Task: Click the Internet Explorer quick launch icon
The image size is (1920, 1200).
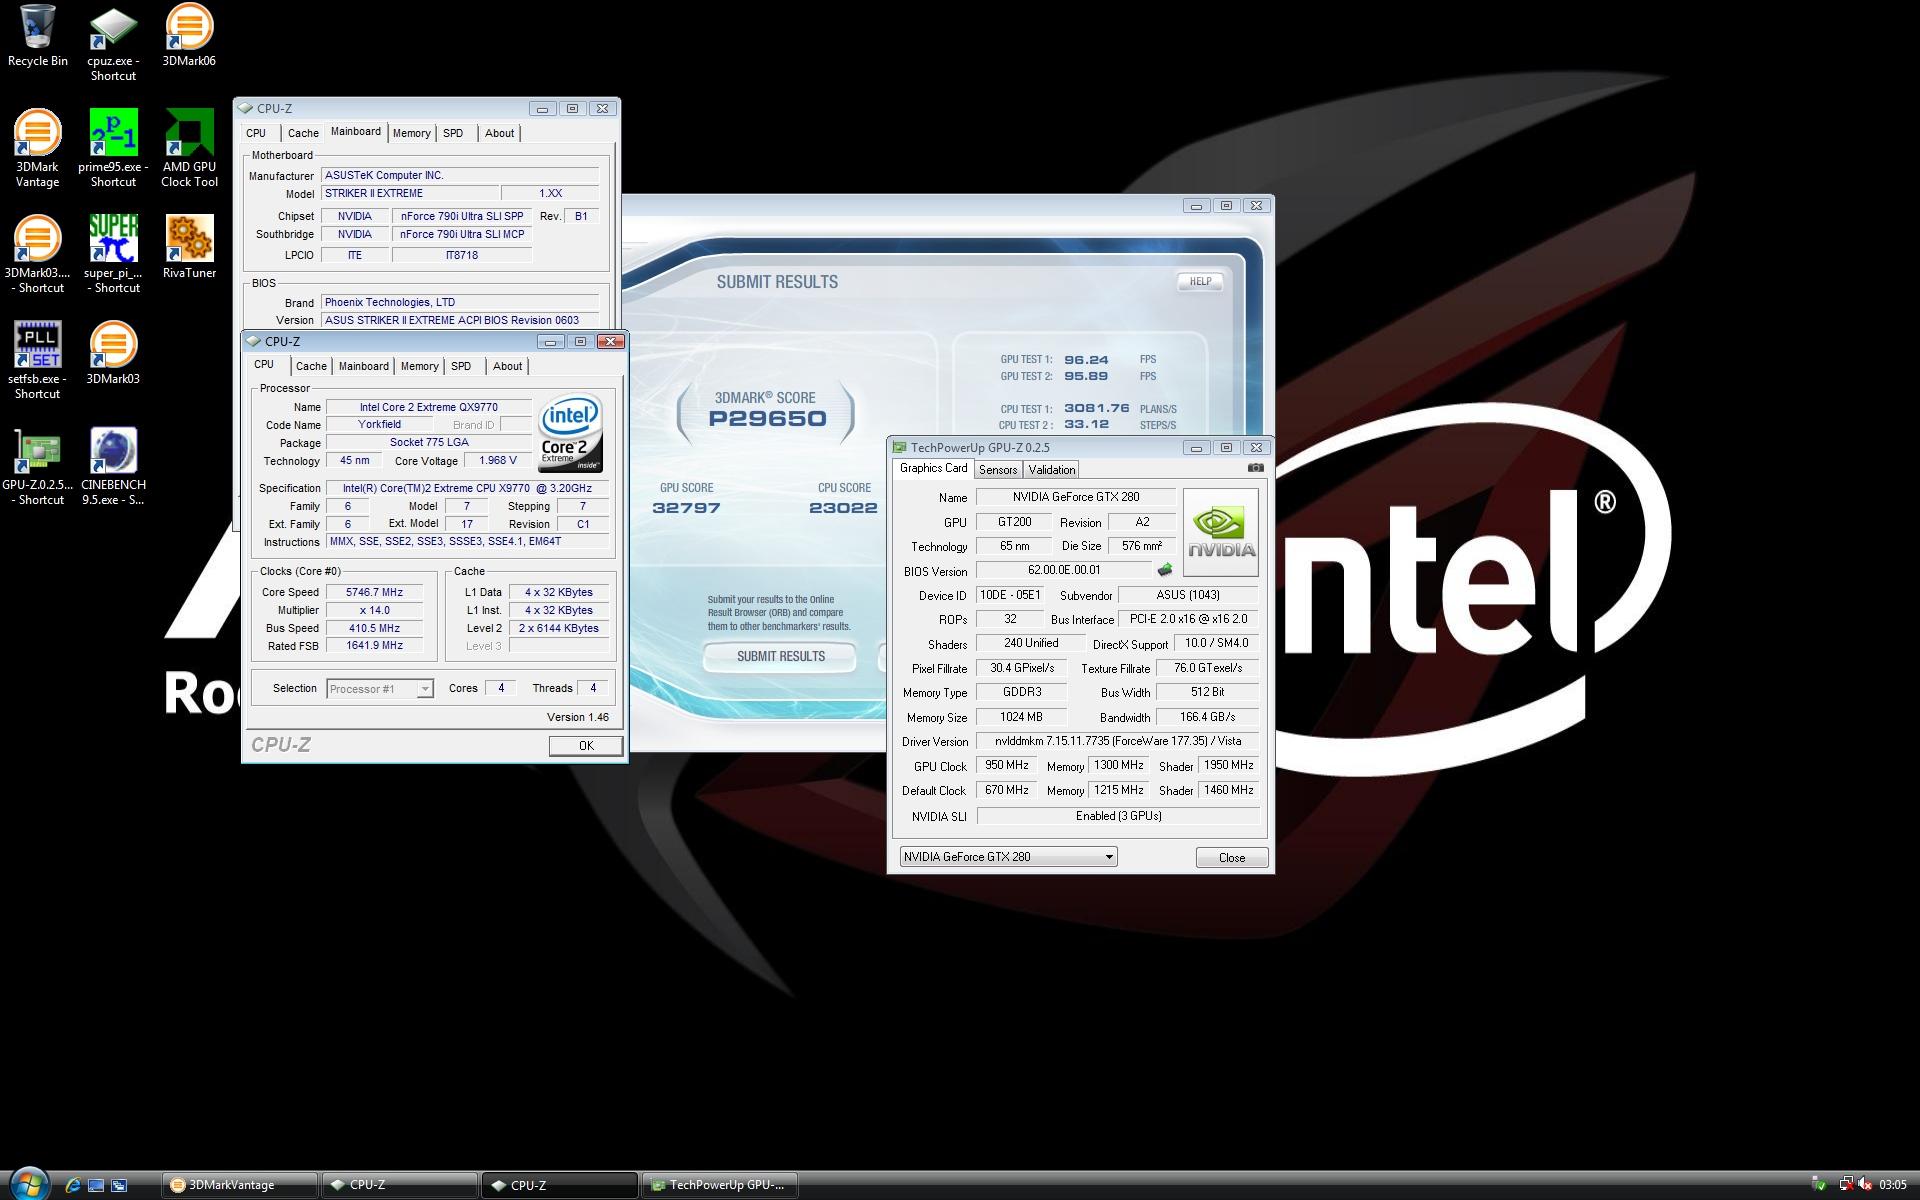Action: 73,1185
